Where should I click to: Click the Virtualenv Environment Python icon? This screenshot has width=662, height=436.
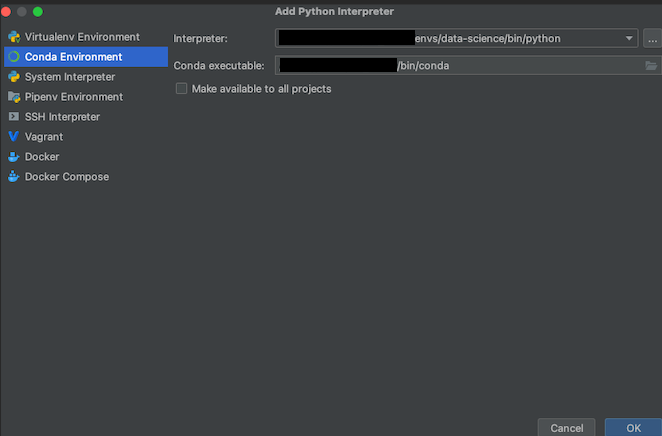pyautogui.click(x=13, y=37)
